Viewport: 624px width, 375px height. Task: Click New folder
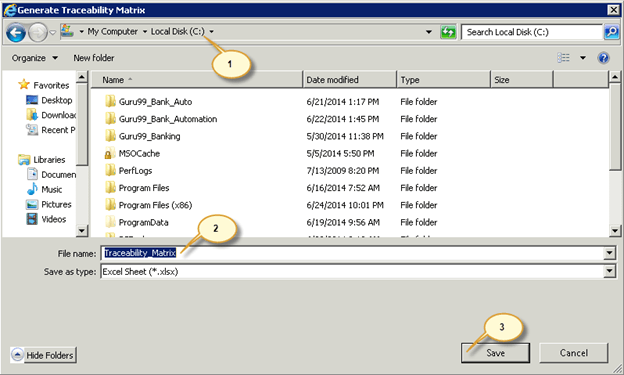click(x=94, y=58)
